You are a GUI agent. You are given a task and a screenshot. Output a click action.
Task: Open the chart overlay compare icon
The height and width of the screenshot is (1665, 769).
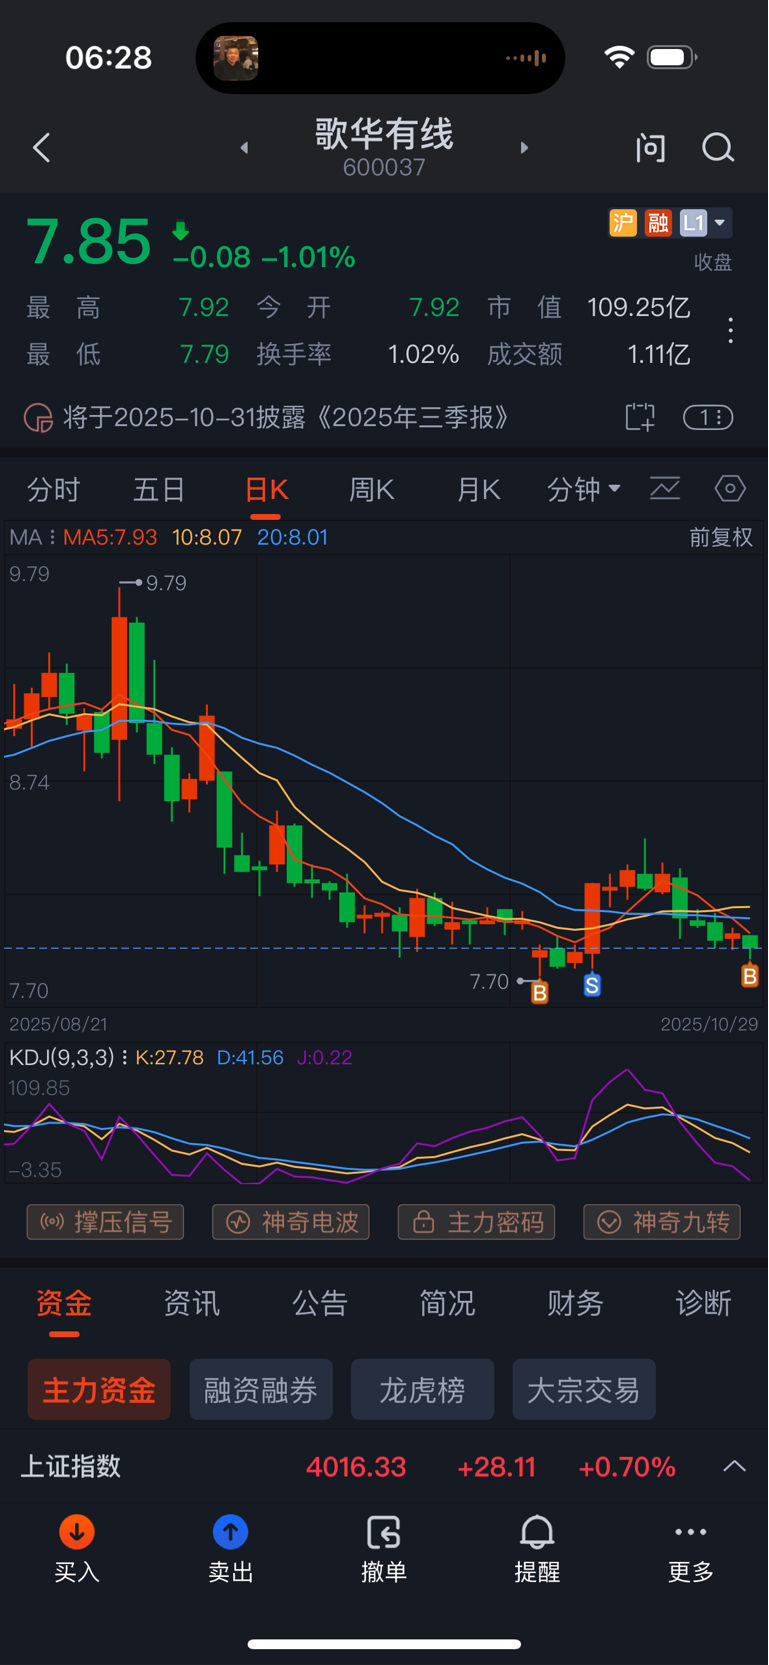pyautogui.click(x=665, y=488)
